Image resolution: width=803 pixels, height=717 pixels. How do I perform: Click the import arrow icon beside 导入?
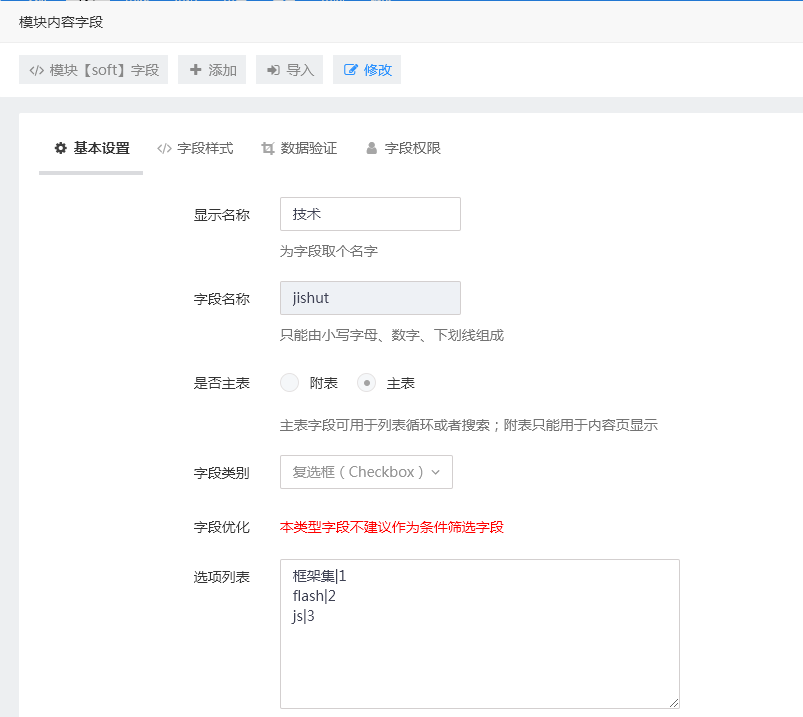(273, 70)
